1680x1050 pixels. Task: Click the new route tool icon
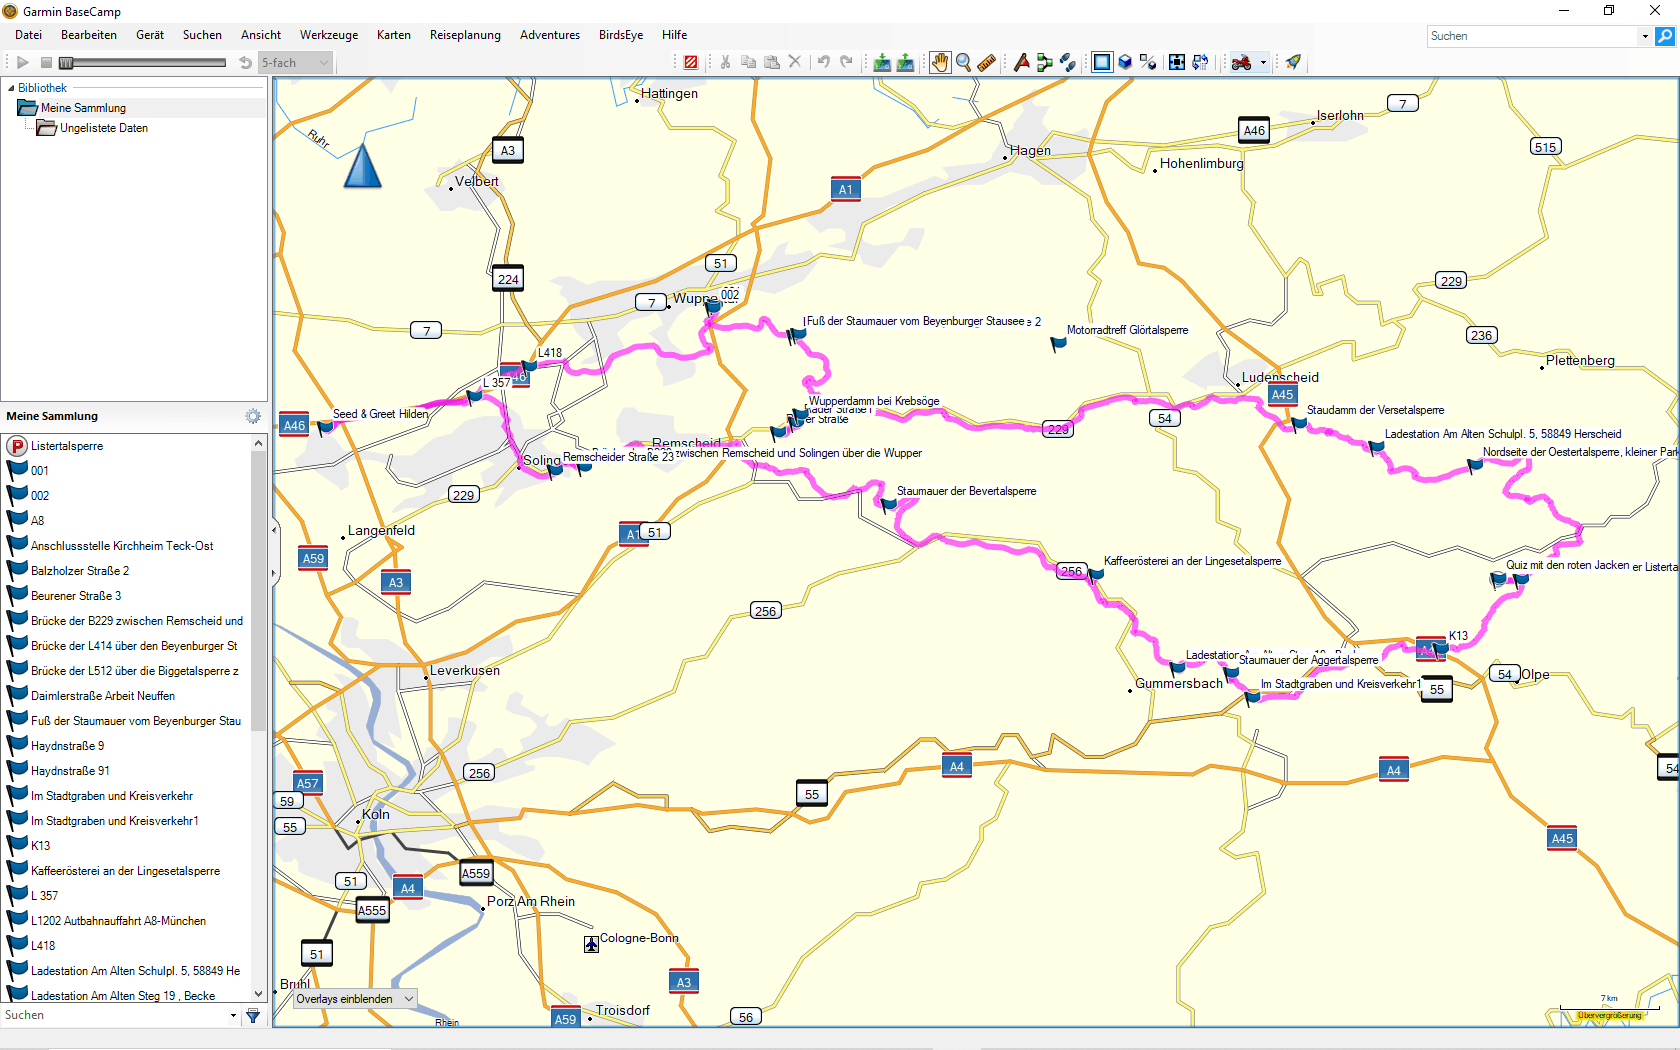(1044, 62)
